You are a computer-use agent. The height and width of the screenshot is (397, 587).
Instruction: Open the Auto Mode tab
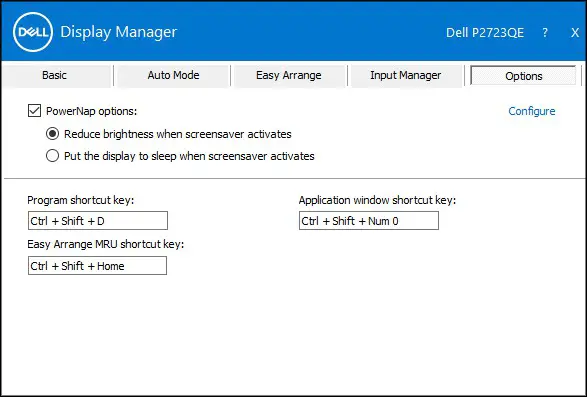173,75
